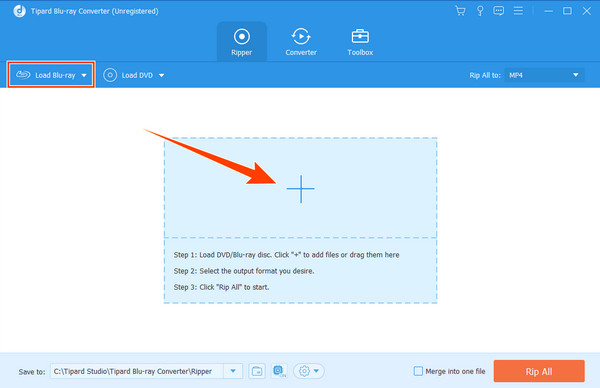The image size is (600, 388).
Task: Toggle the hardware acceleration icon
Action: coord(279,371)
